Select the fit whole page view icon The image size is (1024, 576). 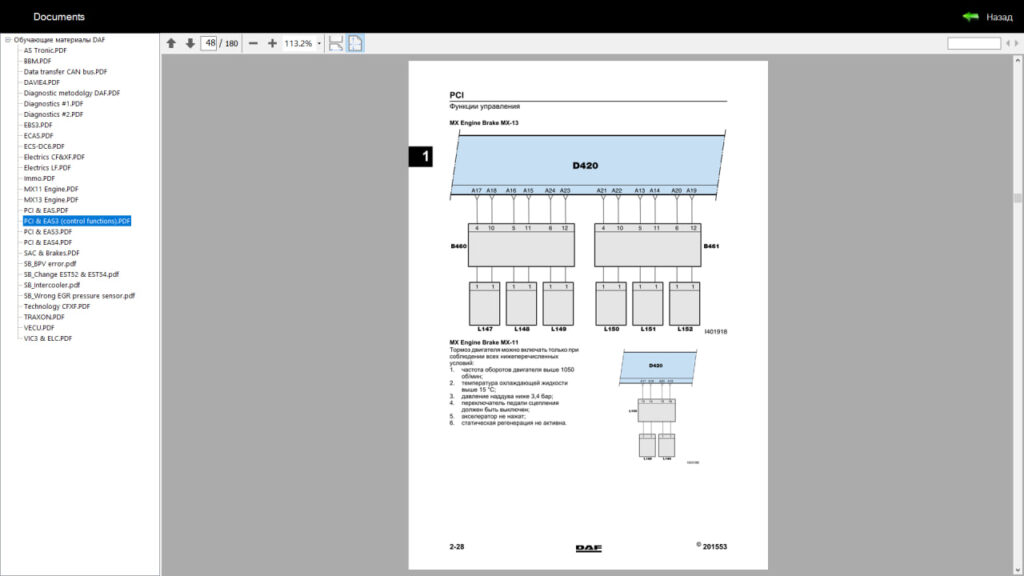pyautogui.click(x=355, y=43)
